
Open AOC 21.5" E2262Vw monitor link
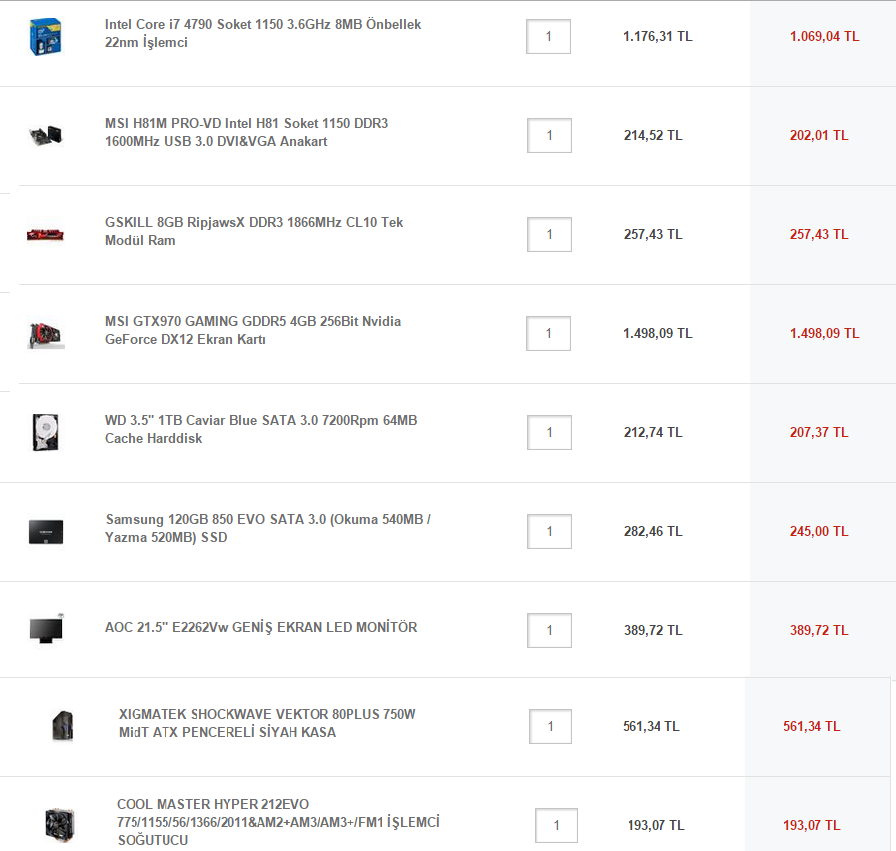261,627
